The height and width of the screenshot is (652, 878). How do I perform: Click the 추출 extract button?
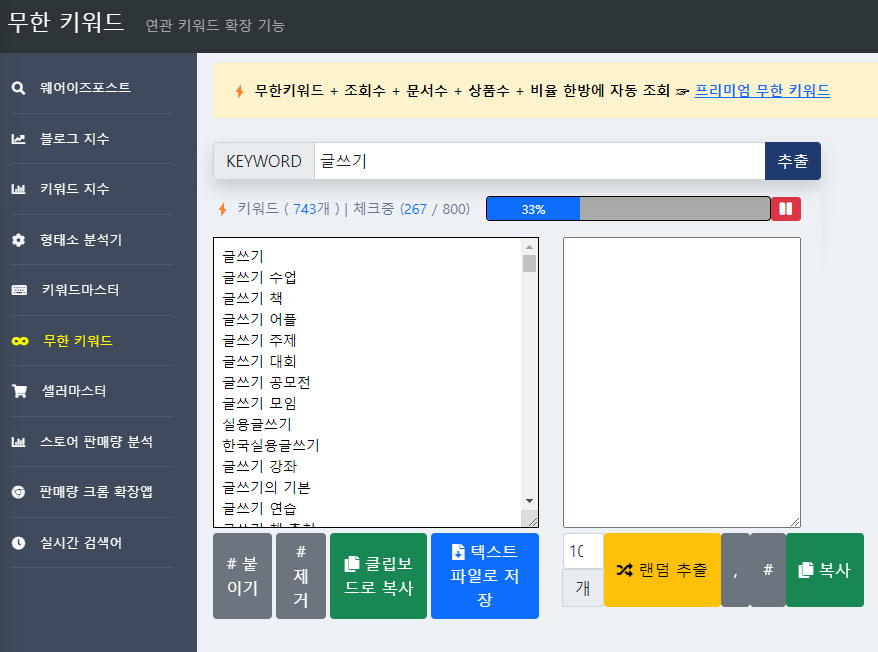click(792, 161)
